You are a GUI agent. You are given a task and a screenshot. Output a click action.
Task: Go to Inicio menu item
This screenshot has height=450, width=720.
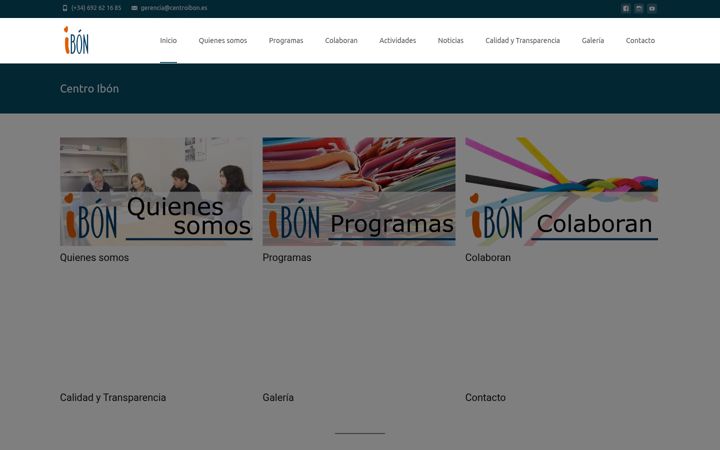point(168,40)
